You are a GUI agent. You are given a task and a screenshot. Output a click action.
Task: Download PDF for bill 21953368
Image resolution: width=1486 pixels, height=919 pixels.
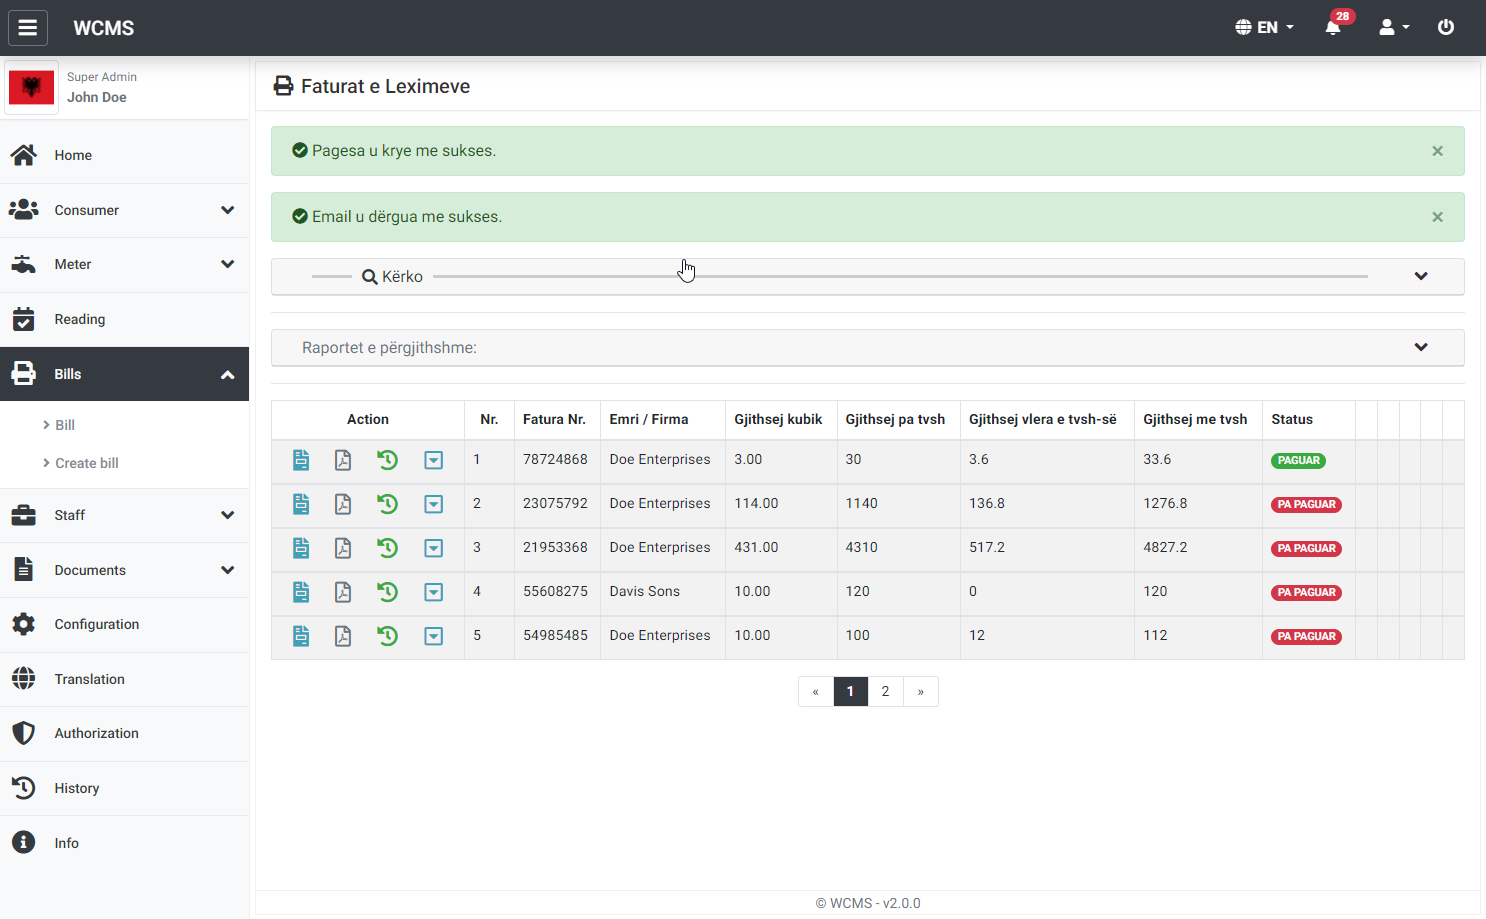click(x=343, y=548)
